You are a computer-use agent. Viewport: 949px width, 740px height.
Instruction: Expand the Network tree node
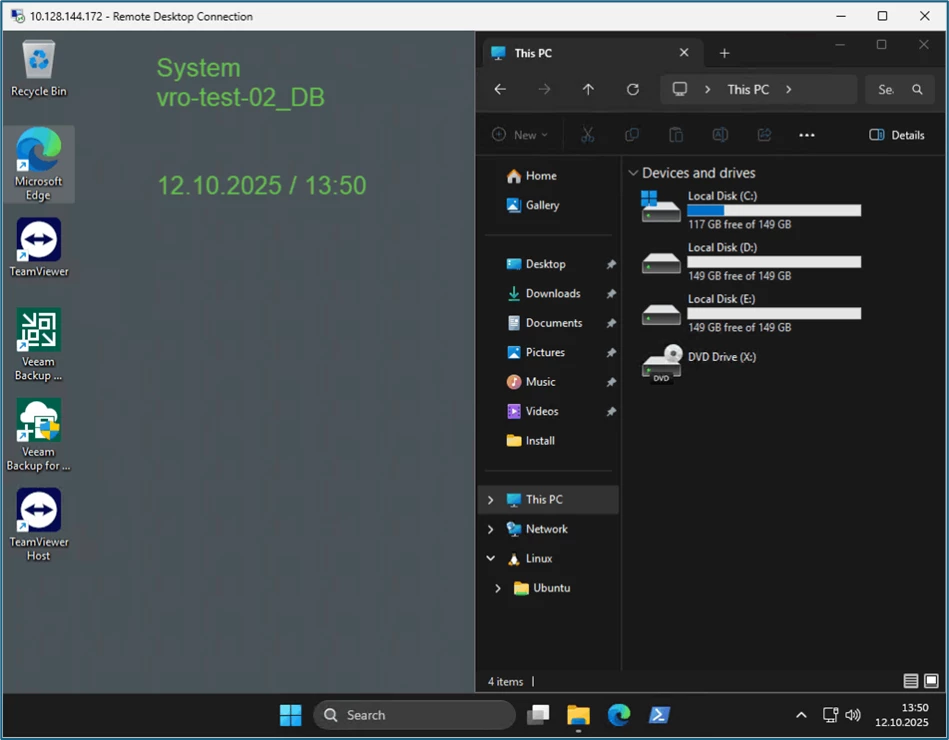[x=490, y=529]
